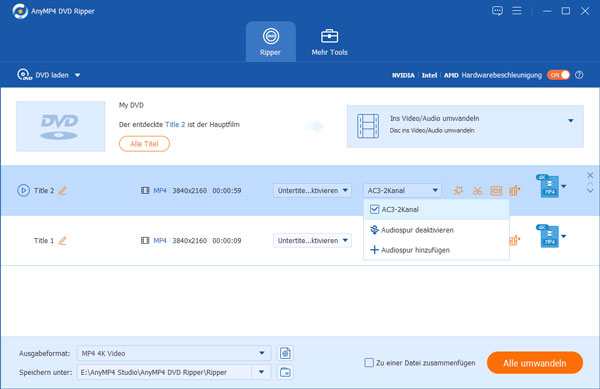Screen dimensions: 600x389
Task: Click the Ins Video/Audio film icon
Action: 368,126
